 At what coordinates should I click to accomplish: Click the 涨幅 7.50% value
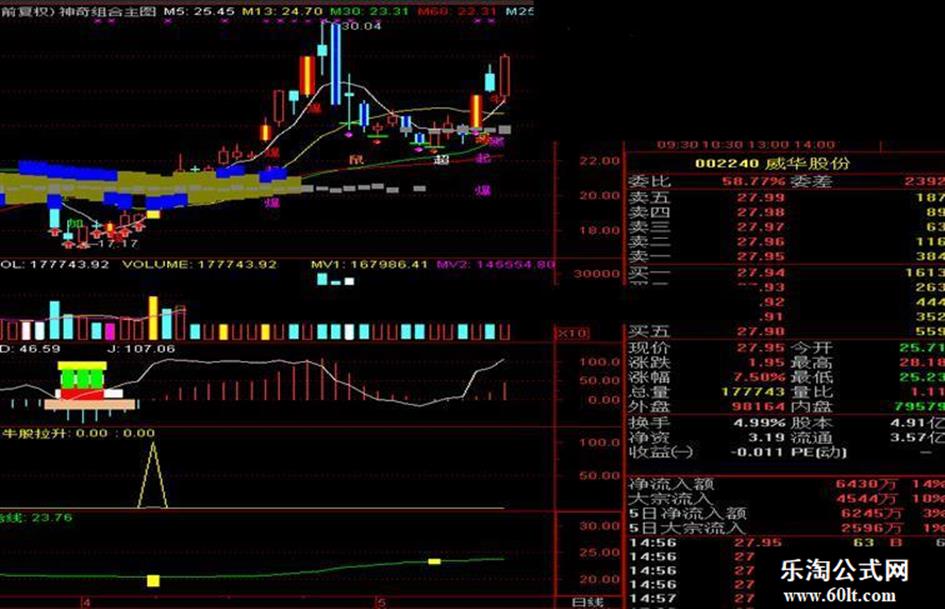pos(761,377)
